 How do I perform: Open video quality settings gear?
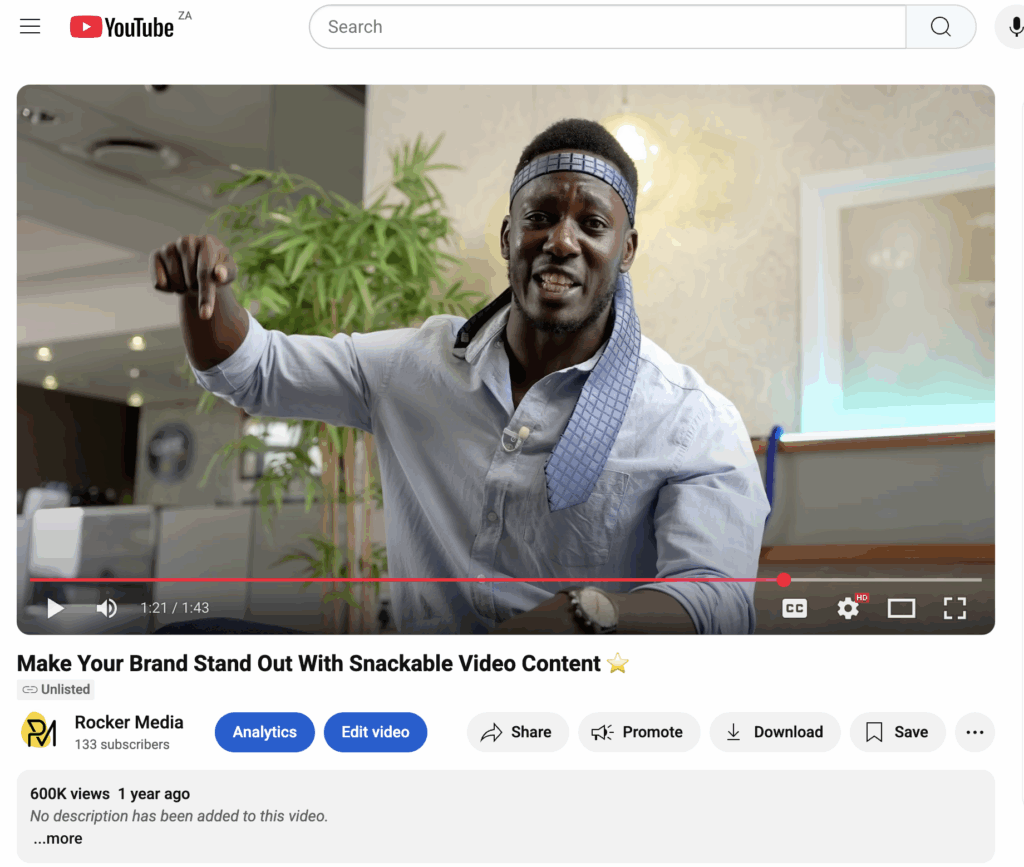pyautogui.click(x=848, y=608)
